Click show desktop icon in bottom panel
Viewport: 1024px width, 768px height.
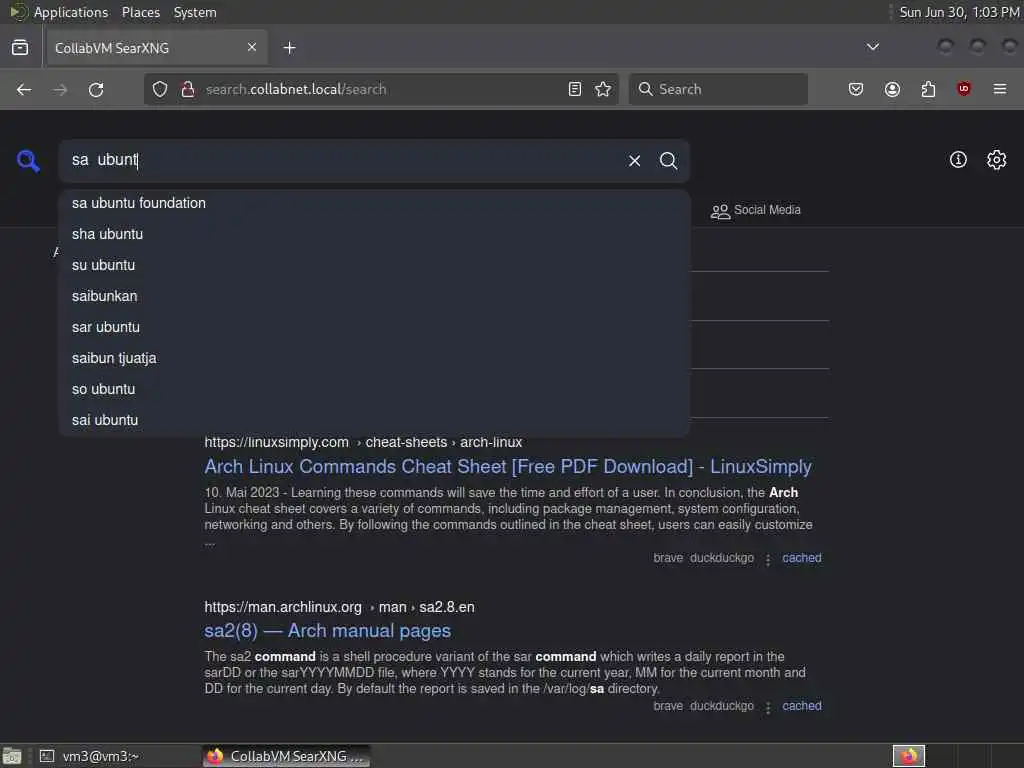(12, 756)
